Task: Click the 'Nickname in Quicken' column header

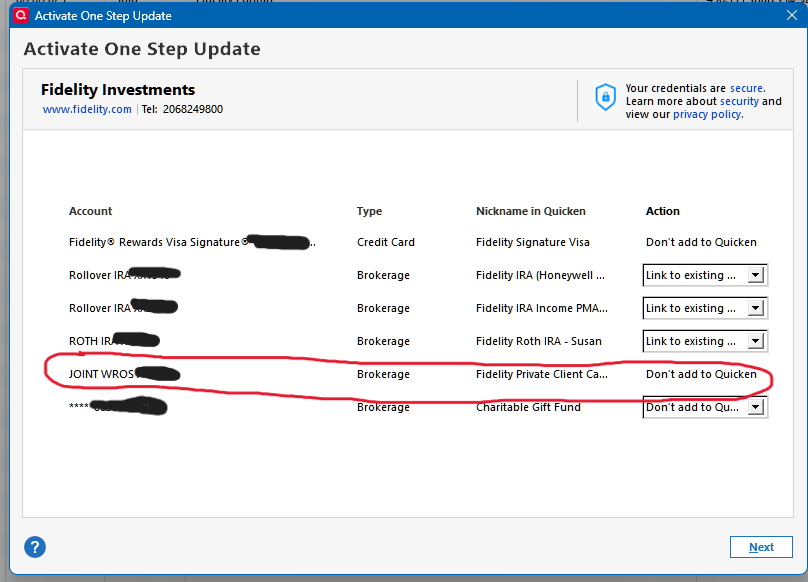Action: pos(531,211)
